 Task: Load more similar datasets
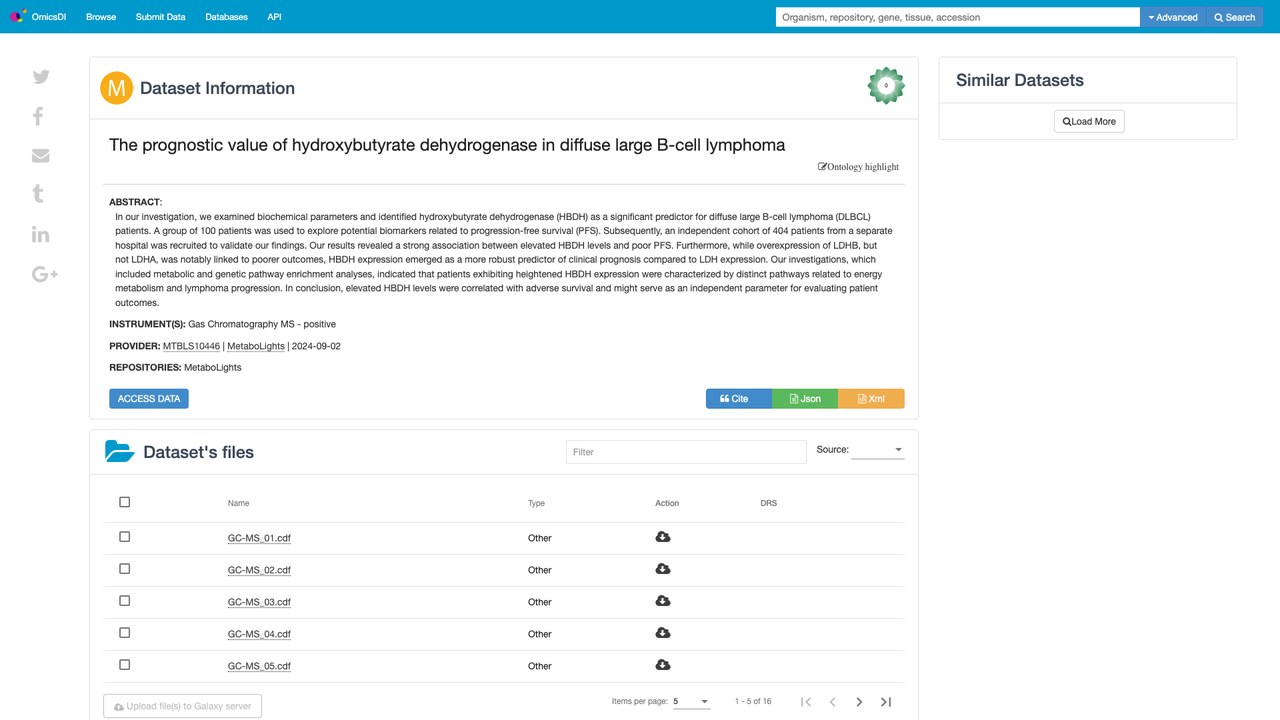pyautogui.click(x=1089, y=121)
